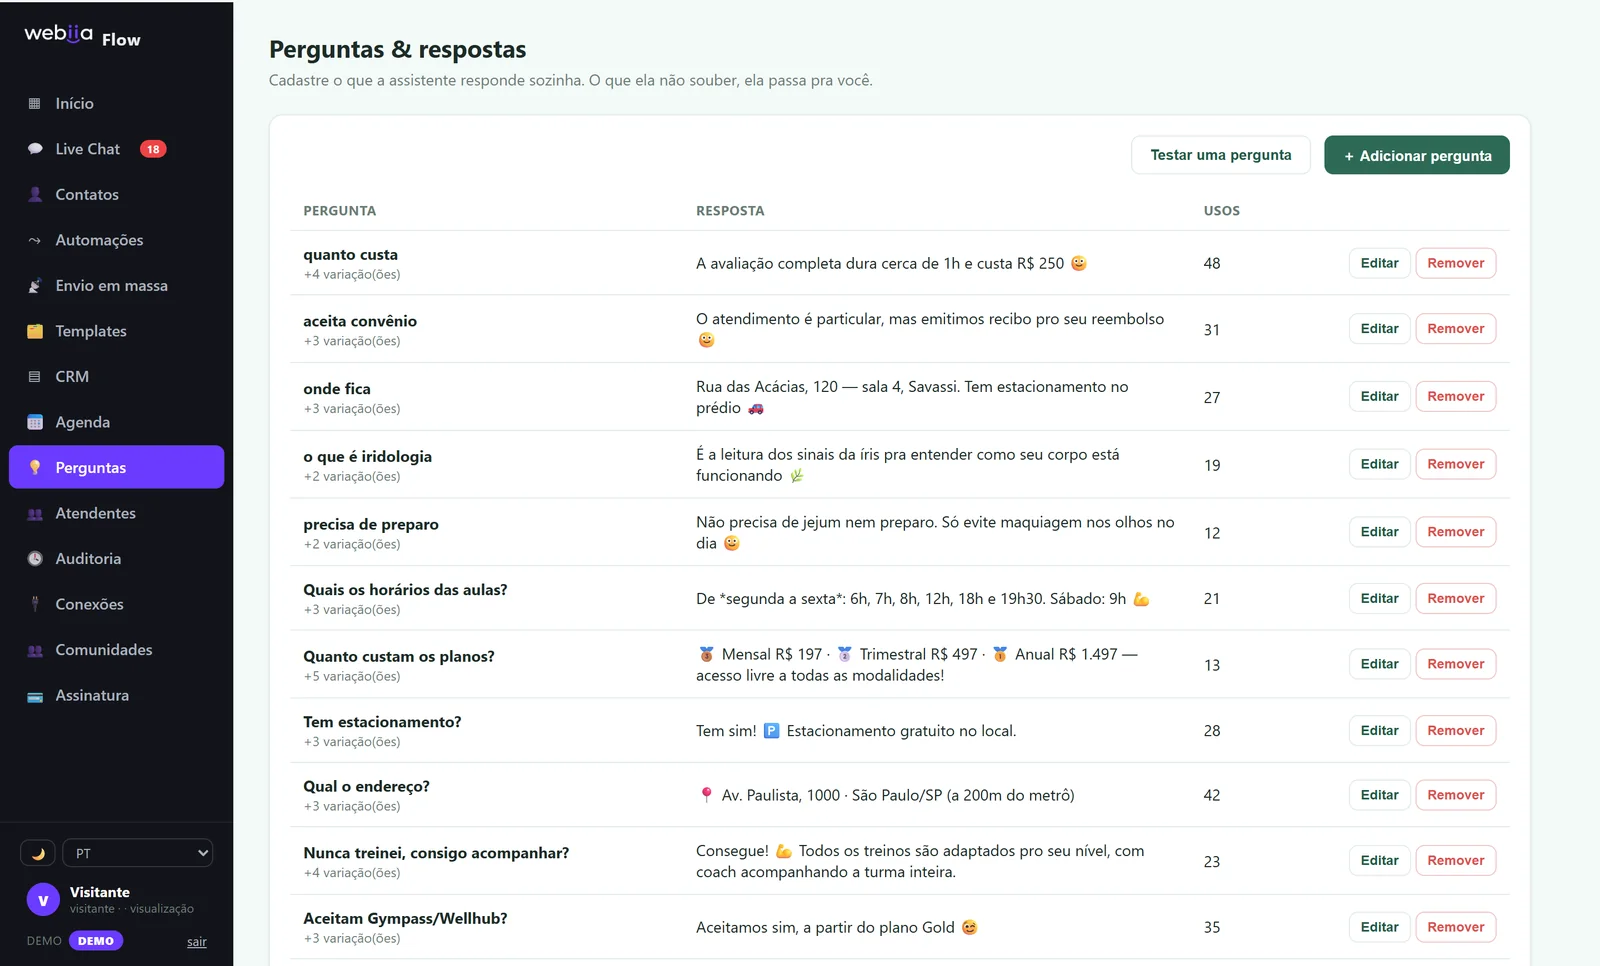Click the Envio em massa icon
1600x966 pixels.
tap(35, 286)
